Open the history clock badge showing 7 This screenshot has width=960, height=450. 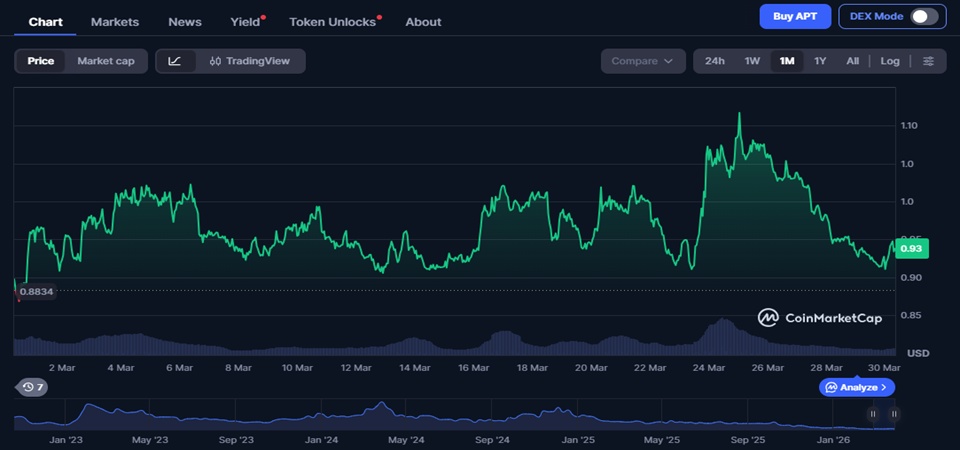tap(32, 387)
